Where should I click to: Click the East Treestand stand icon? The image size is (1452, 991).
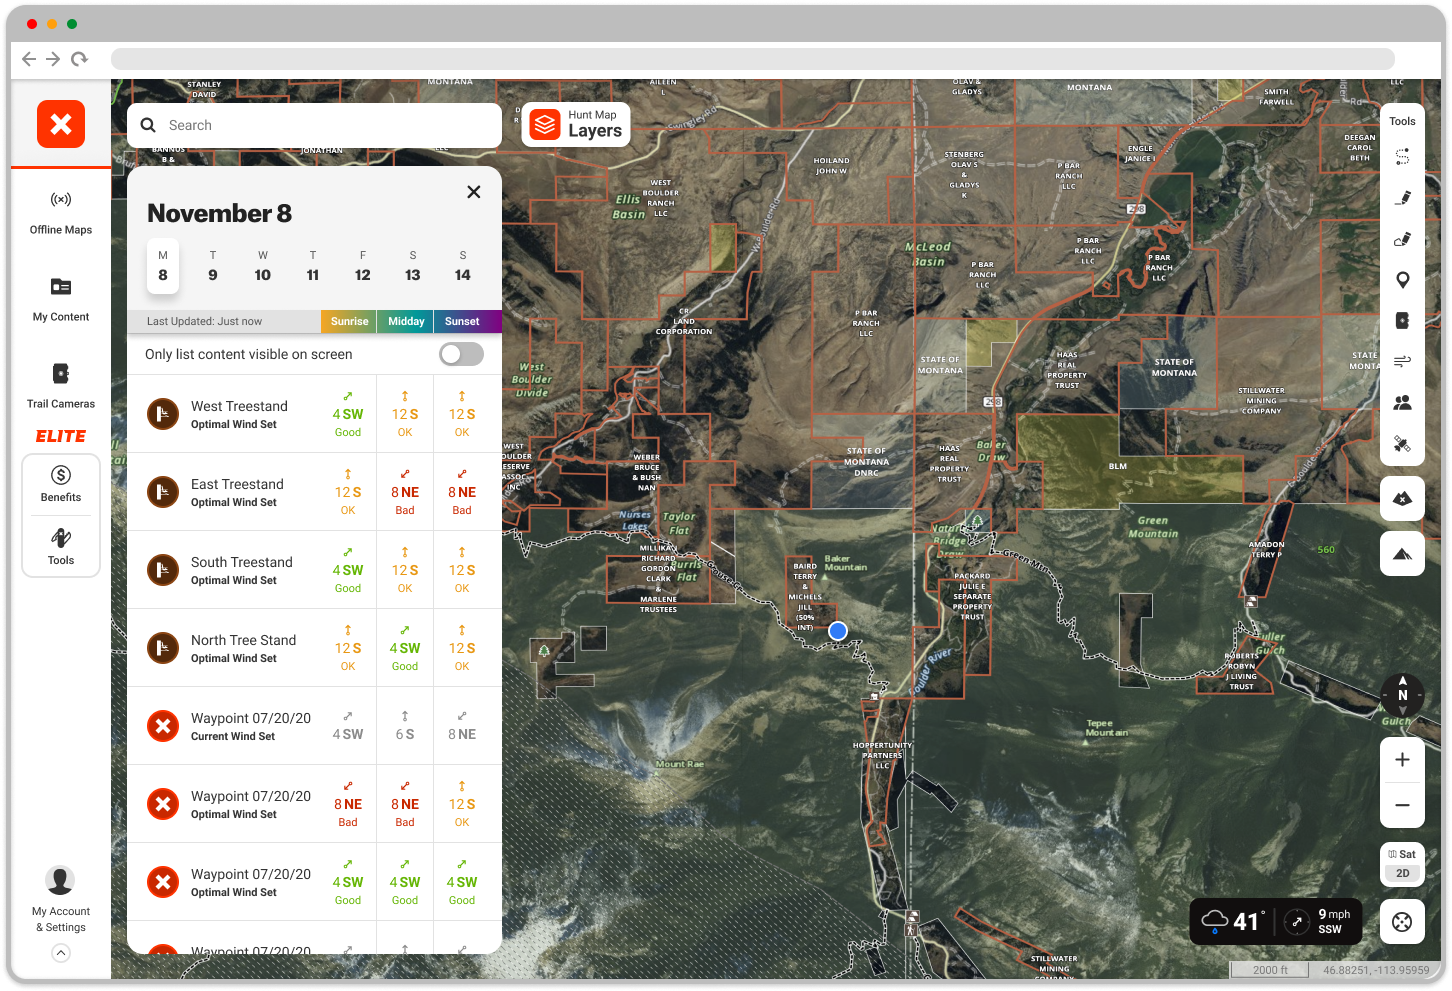pyautogui.click(x=163, y=492)
